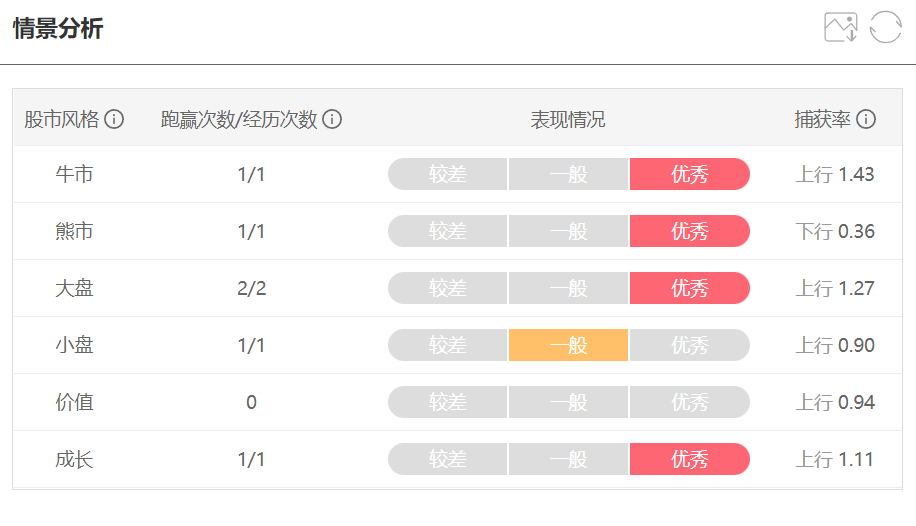Click the 价值 row's 0 count
Viewport: 916px width, 526px height.
[251, 402]
